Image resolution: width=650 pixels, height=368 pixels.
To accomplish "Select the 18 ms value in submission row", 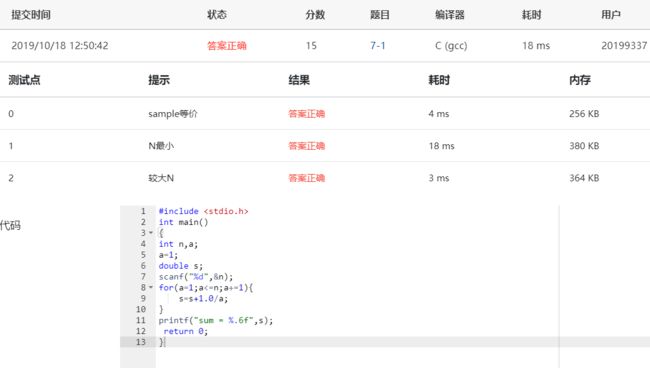I will click(x=536, y=46).
